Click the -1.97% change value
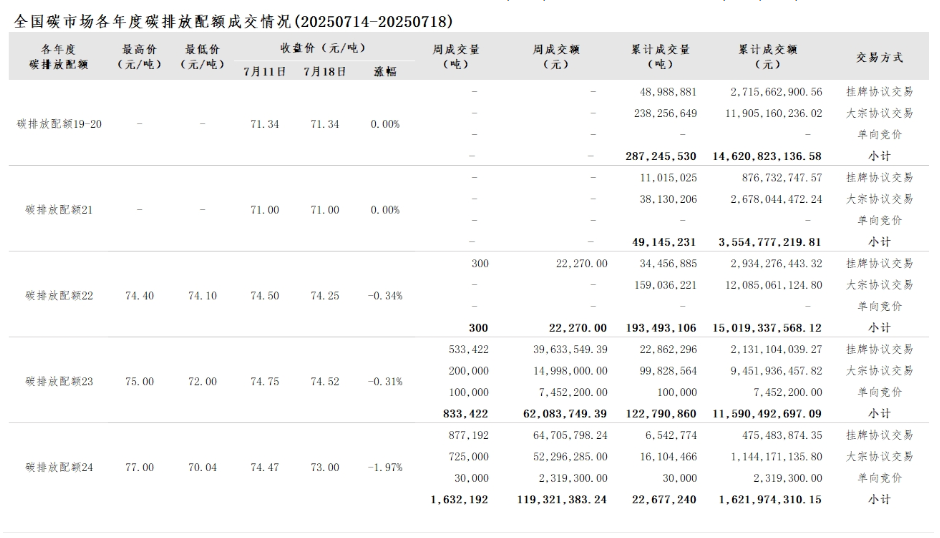The height and width of the screenshot is (538, 940). (385, 467)
